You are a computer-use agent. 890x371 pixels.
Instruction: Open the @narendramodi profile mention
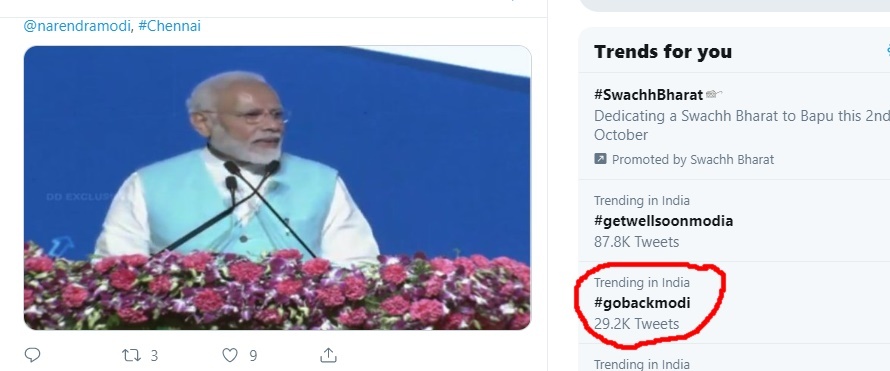point(77,26)
